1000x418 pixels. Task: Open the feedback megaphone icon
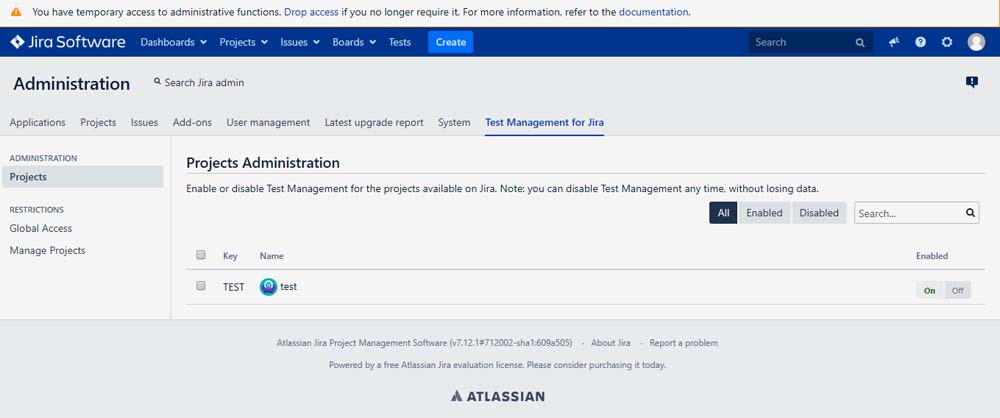(x=894, y=42)
